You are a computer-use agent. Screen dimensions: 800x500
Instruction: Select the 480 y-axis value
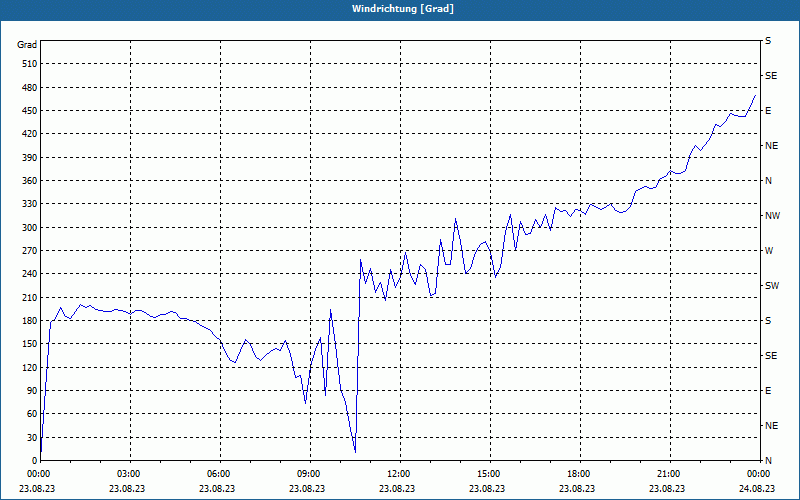tap(30, 88)
